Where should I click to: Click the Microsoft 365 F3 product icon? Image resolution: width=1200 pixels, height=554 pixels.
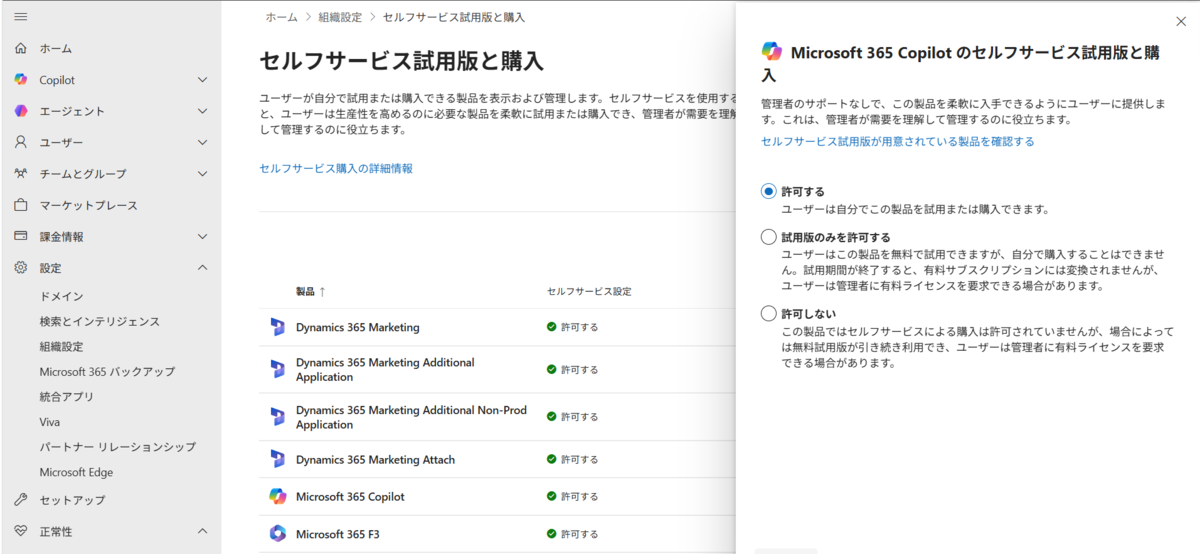277,534
